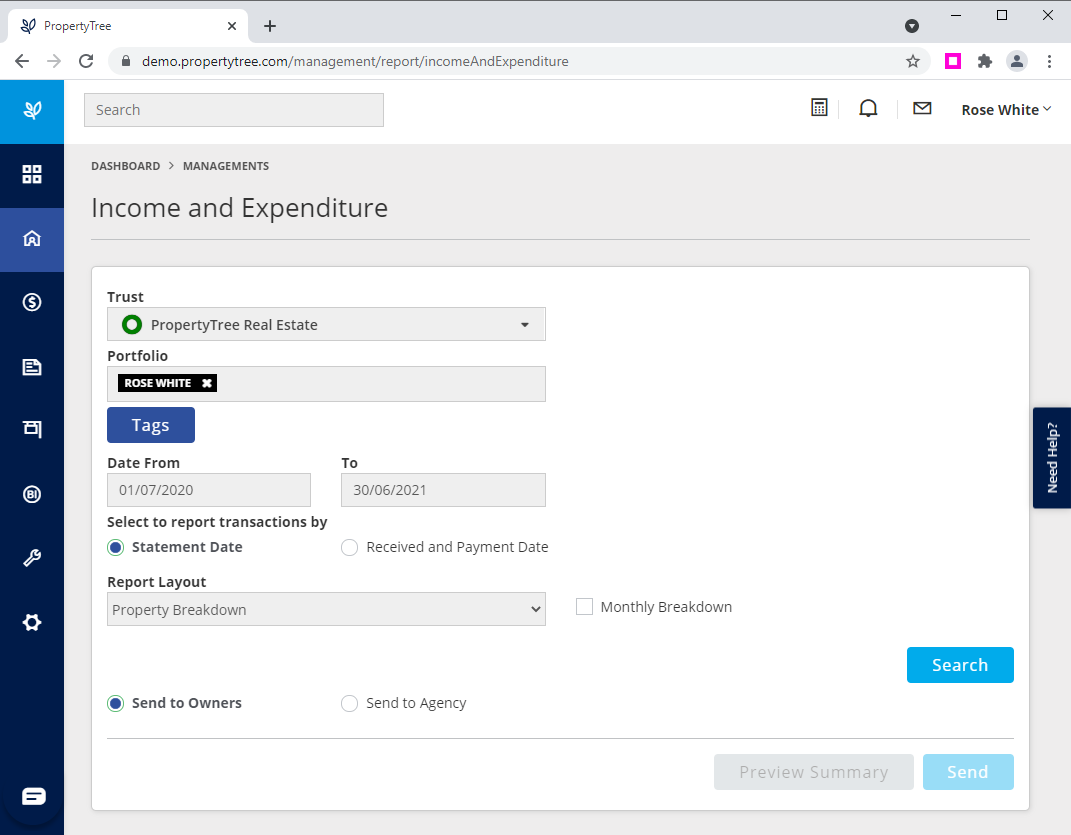Image resolution: width=1071 pixels, height=835 pixels.
Task: Expand the Rose White user menu
Action: (x=1006, y=110)
